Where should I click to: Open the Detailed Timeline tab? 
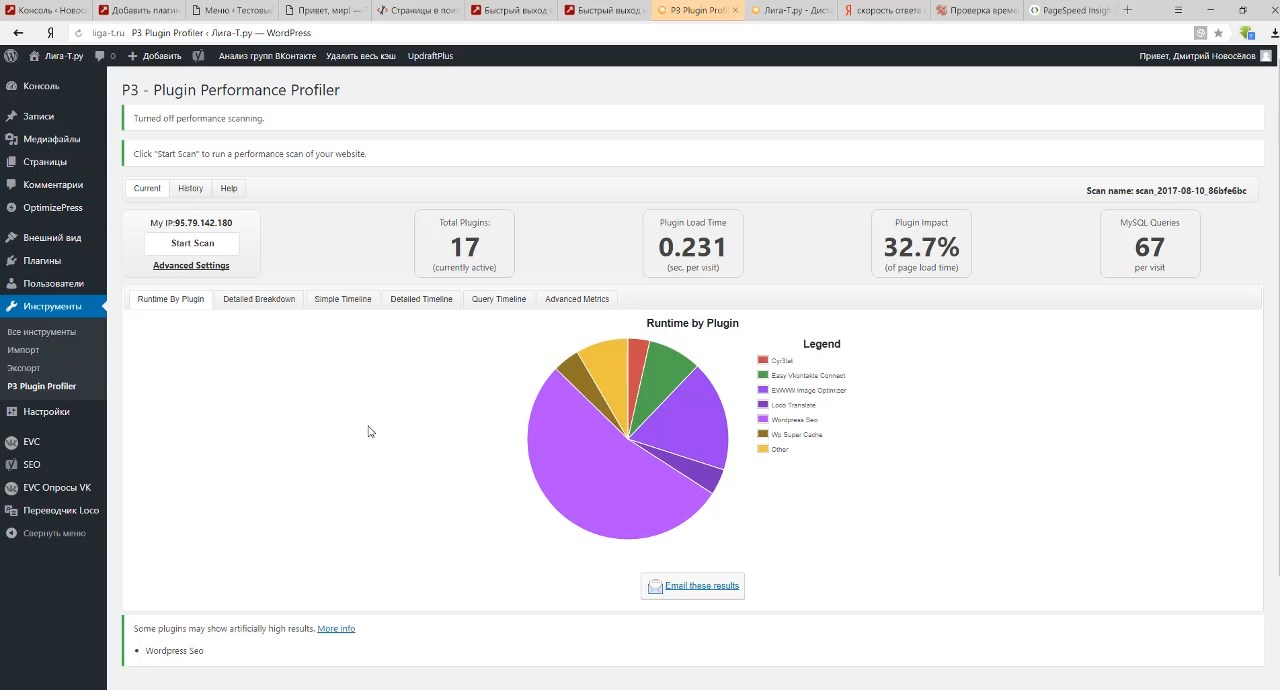click(421, 299)
